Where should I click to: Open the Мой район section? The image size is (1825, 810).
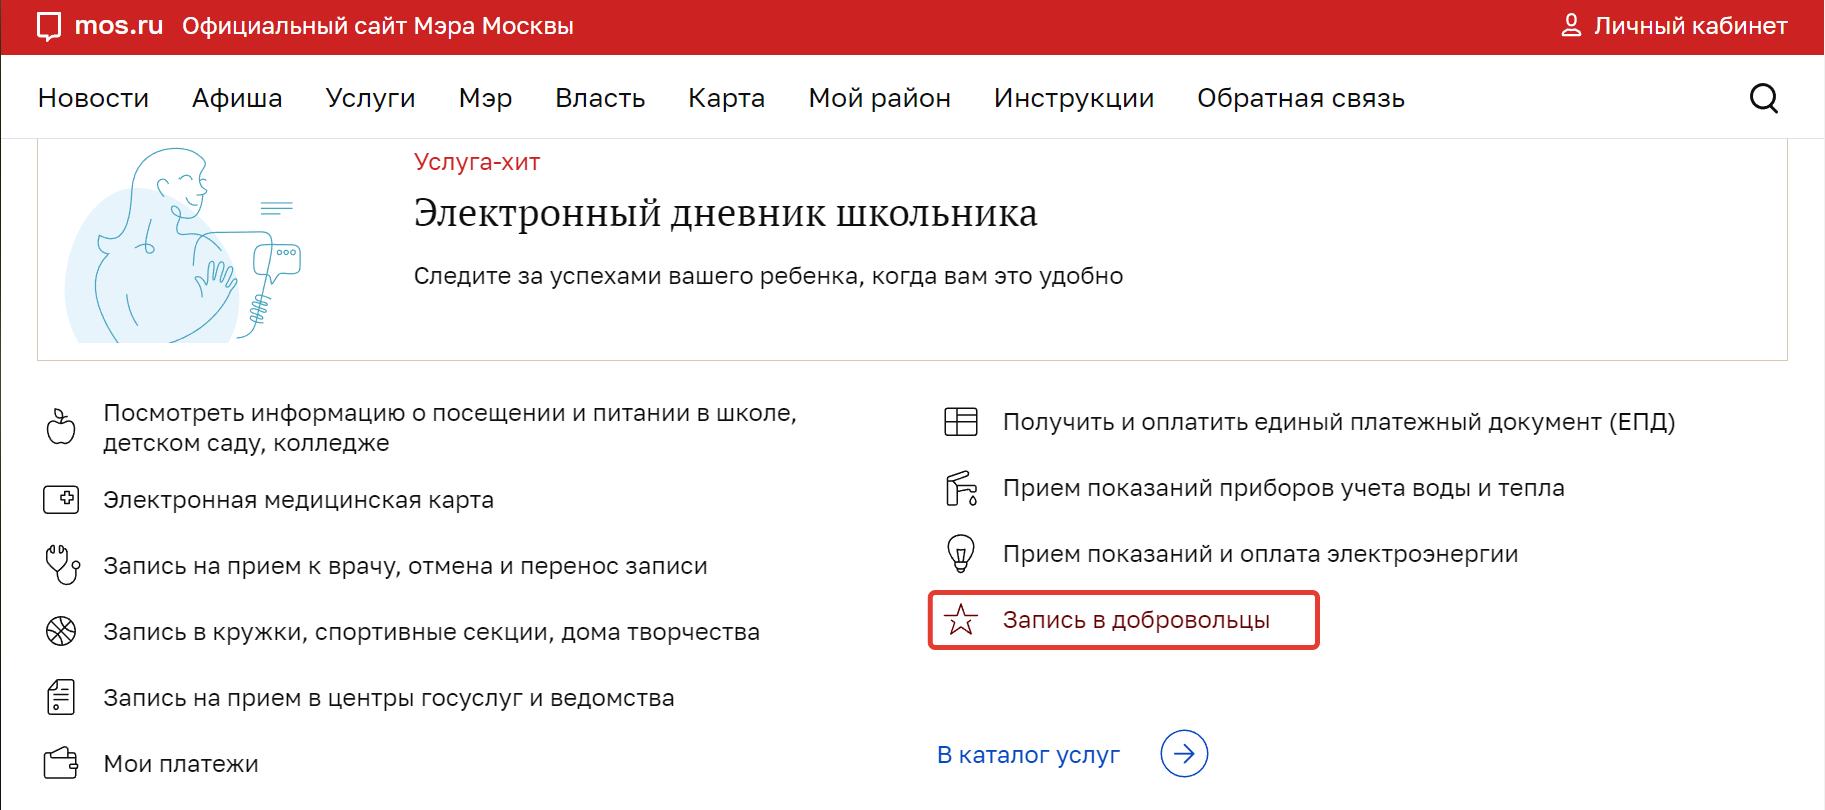(x=879, y=98)
